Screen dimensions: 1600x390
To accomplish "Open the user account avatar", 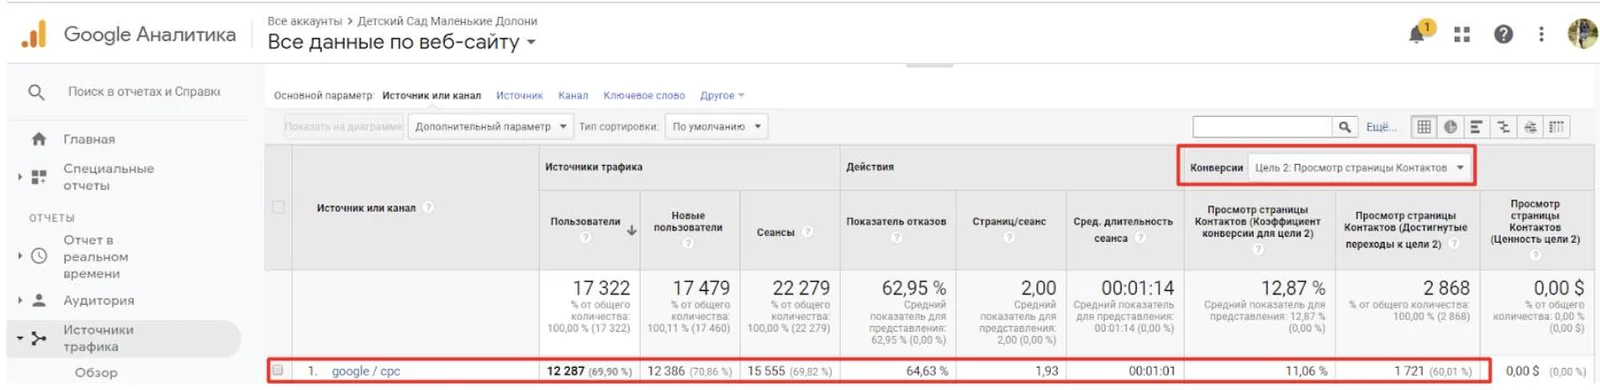I will [1582, 34].
